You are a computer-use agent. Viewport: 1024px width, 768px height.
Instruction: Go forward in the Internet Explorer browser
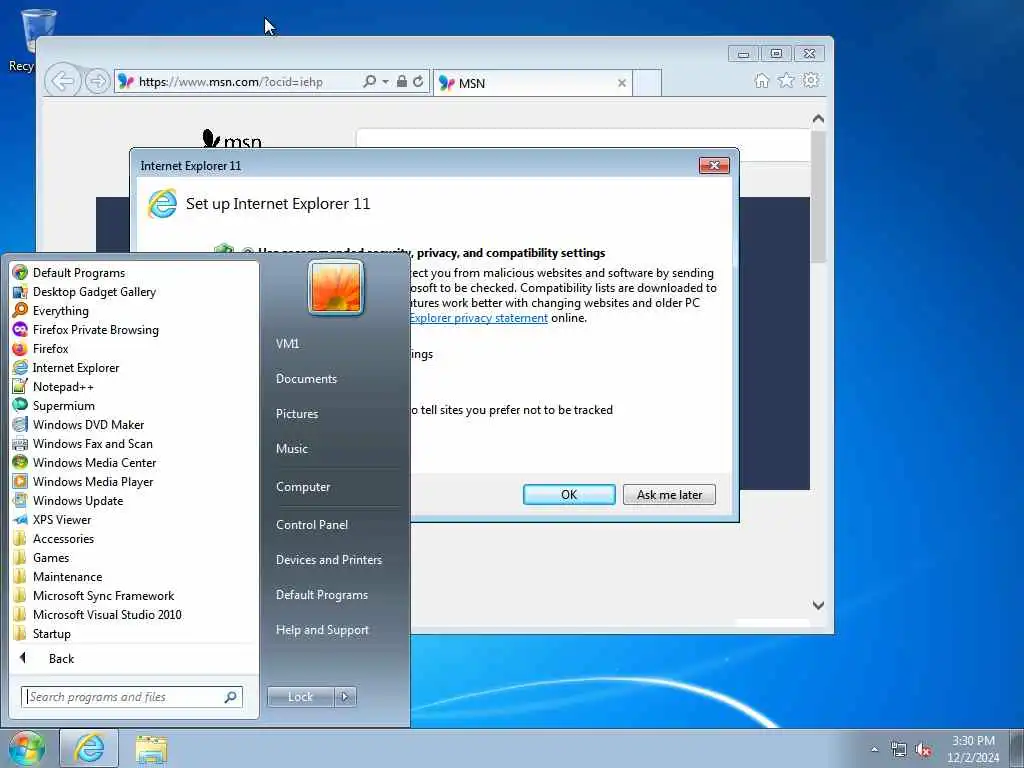pyautogui.click(x=97, y=82)
